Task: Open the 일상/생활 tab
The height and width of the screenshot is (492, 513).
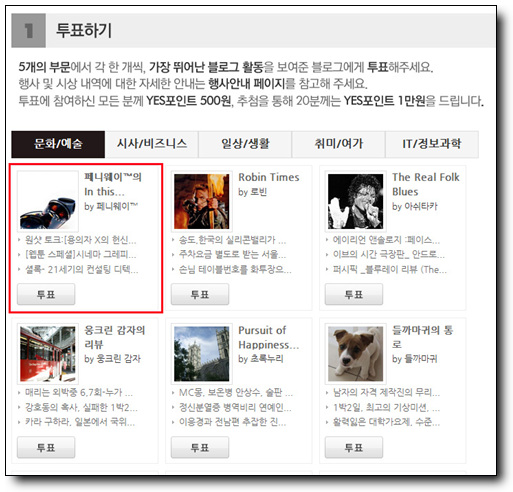Action: pyautogui.click(x=245, y=144)
